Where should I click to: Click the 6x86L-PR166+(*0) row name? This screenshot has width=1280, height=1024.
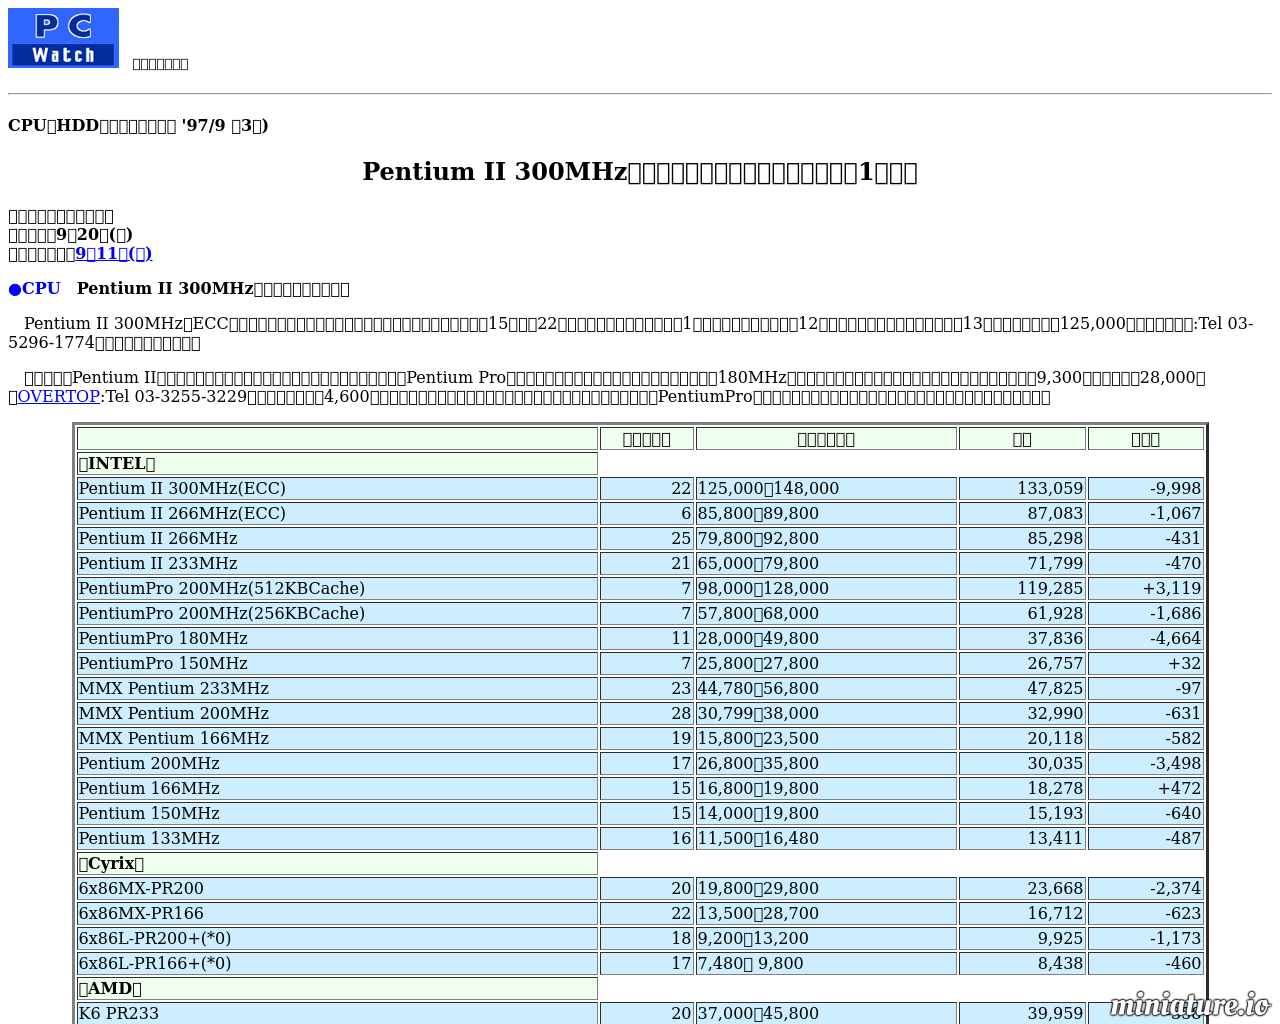(155, 963)
